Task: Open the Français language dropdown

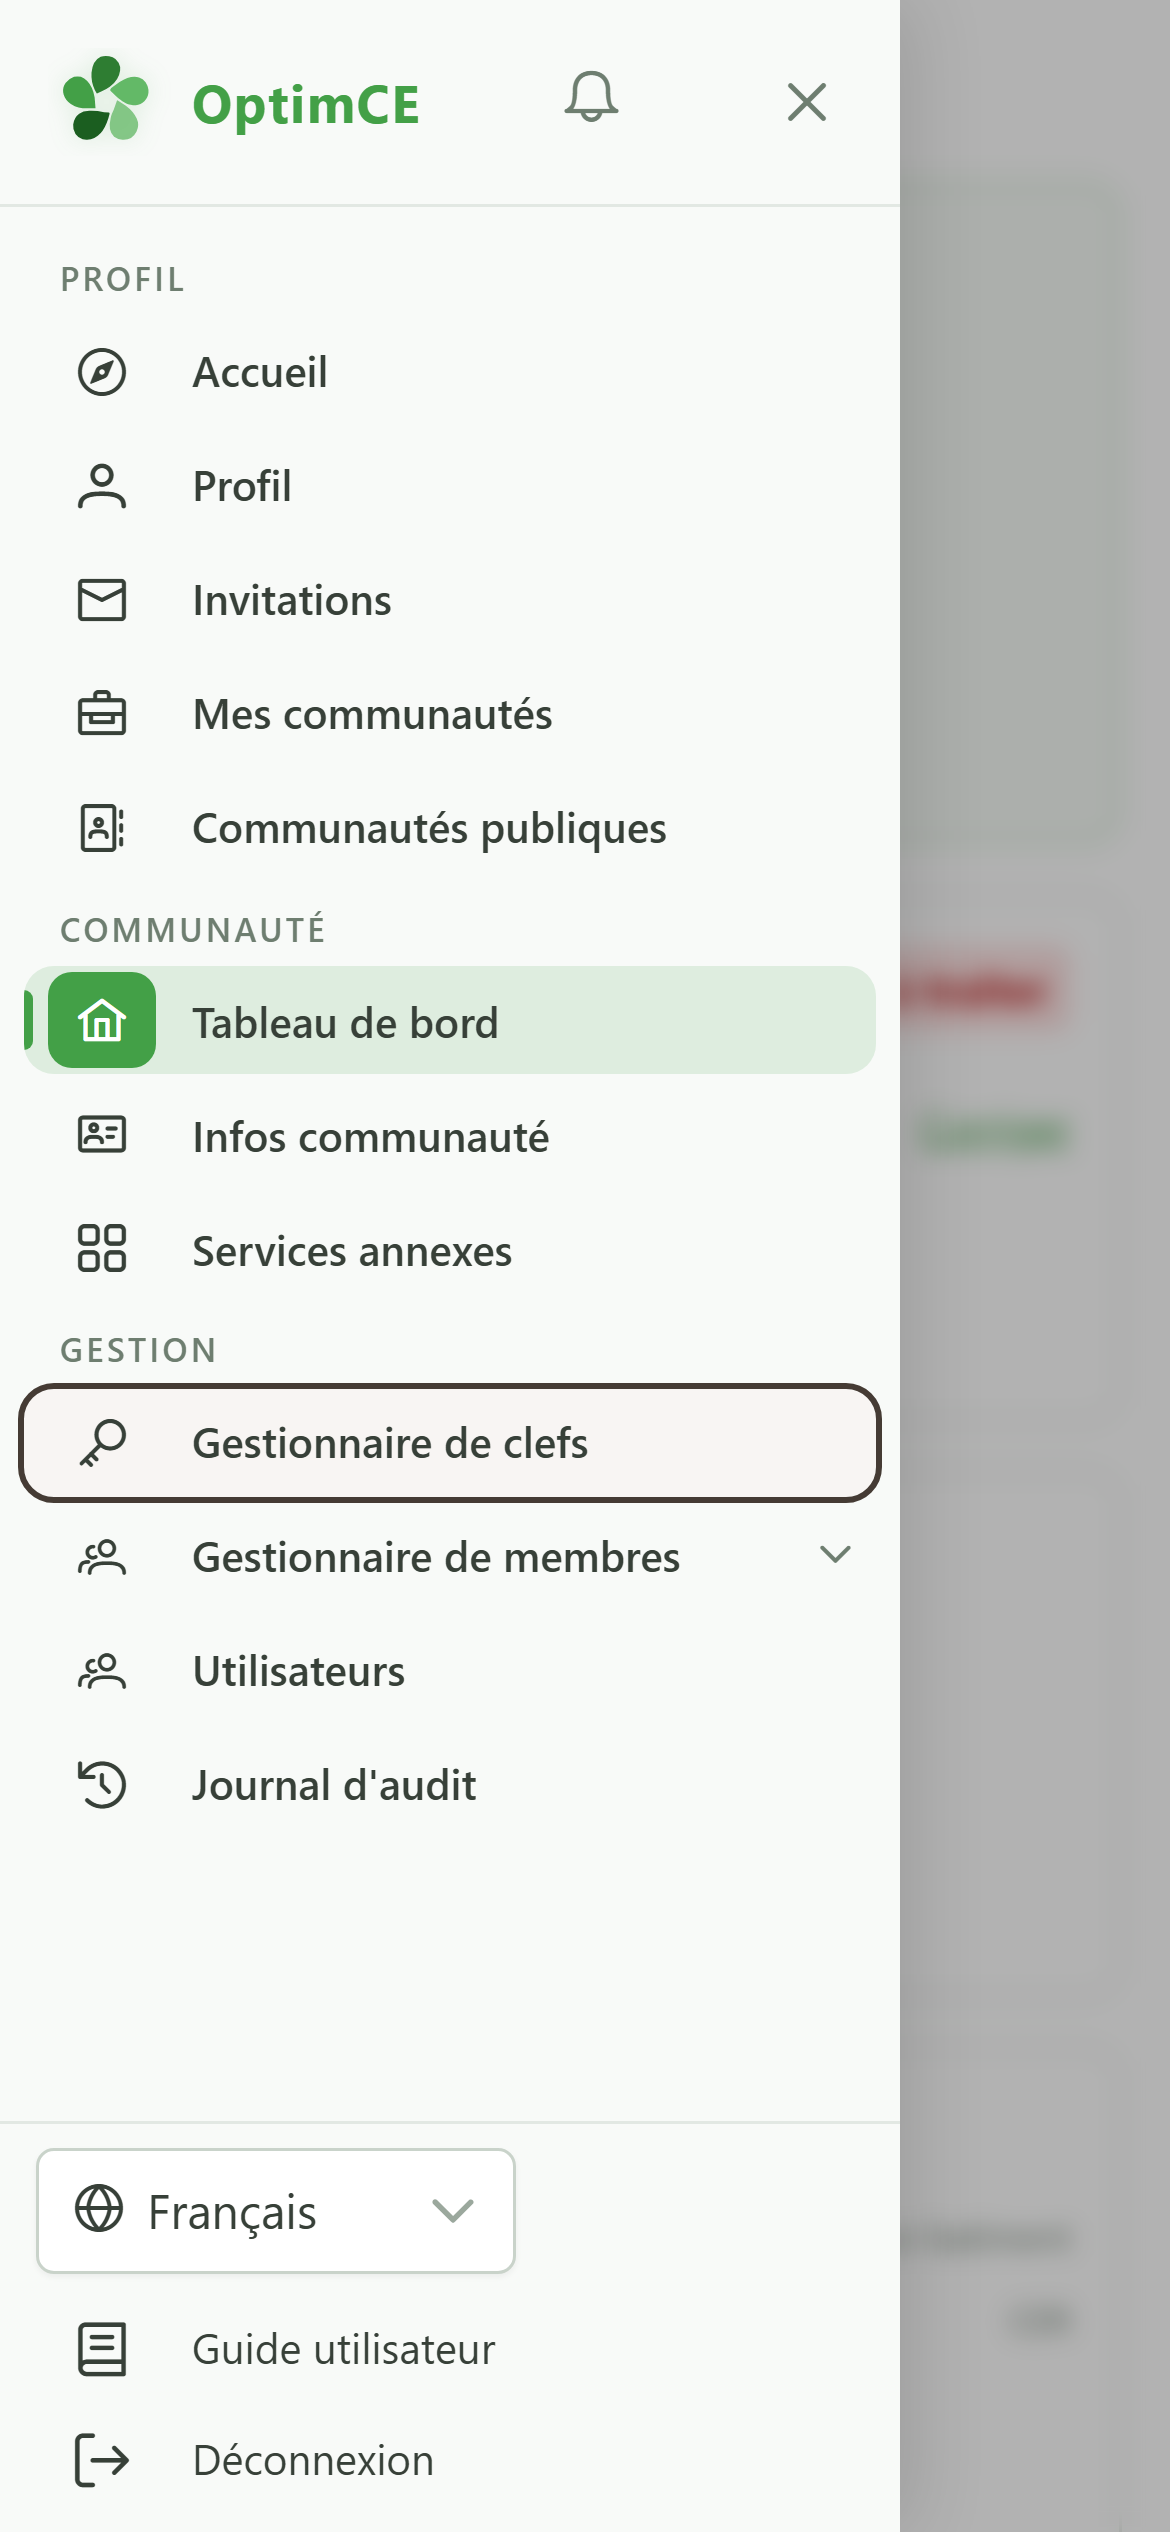Action: [x=276, y=2211]
